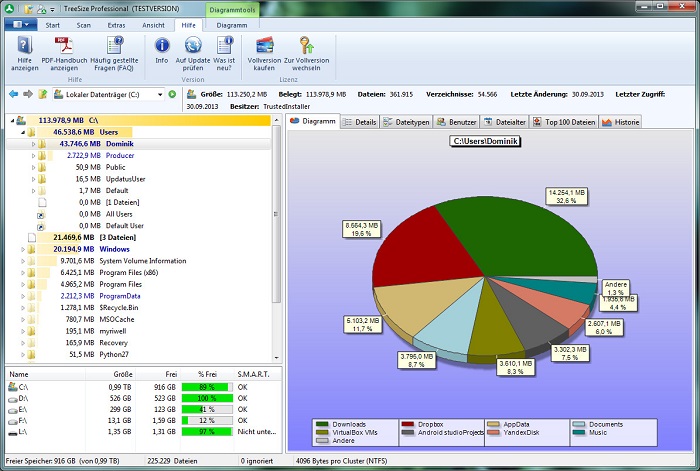700x471 pixels.
Task: Open the quick access toolbar dropdown arrow
Action: 52,9
